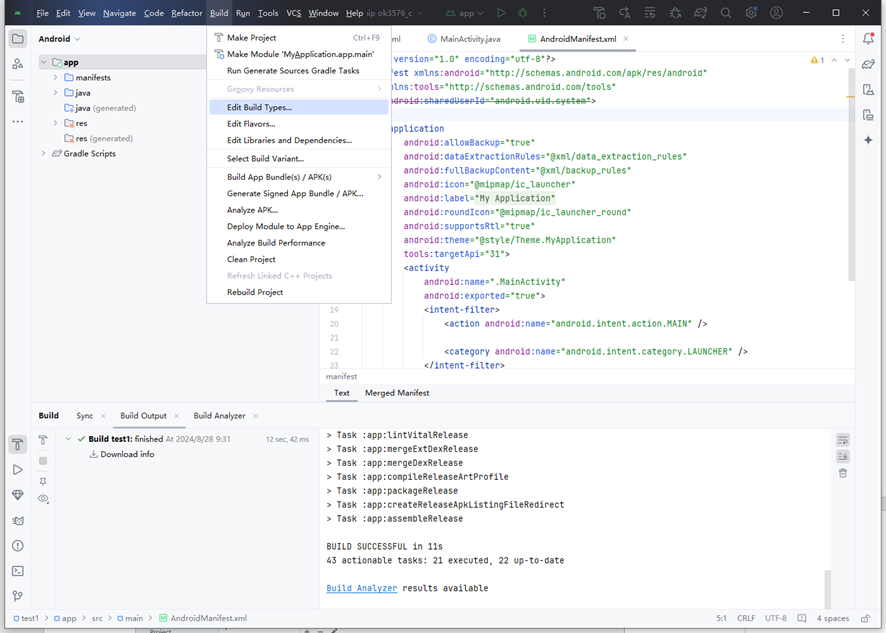Choose Rebuild Project menu item

[299, 292]
